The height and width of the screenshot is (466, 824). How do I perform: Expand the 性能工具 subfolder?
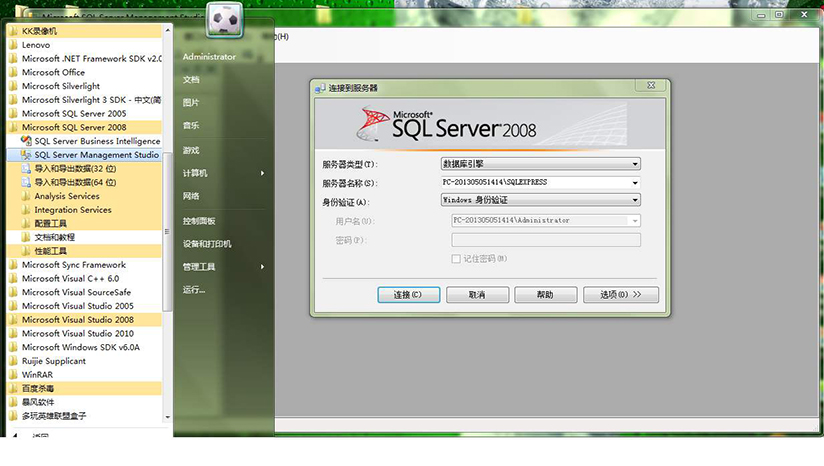click(x=84, y=251)
